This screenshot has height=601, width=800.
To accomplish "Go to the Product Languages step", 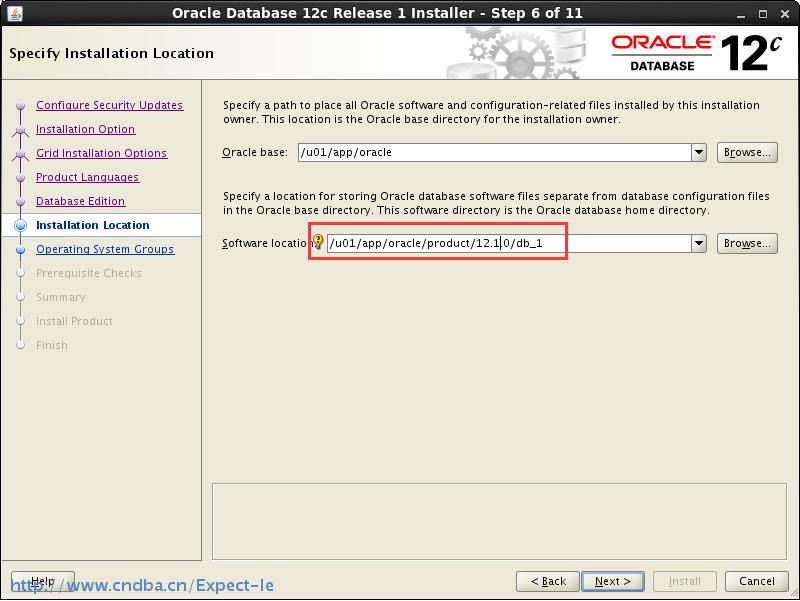I will click(87, 177).
